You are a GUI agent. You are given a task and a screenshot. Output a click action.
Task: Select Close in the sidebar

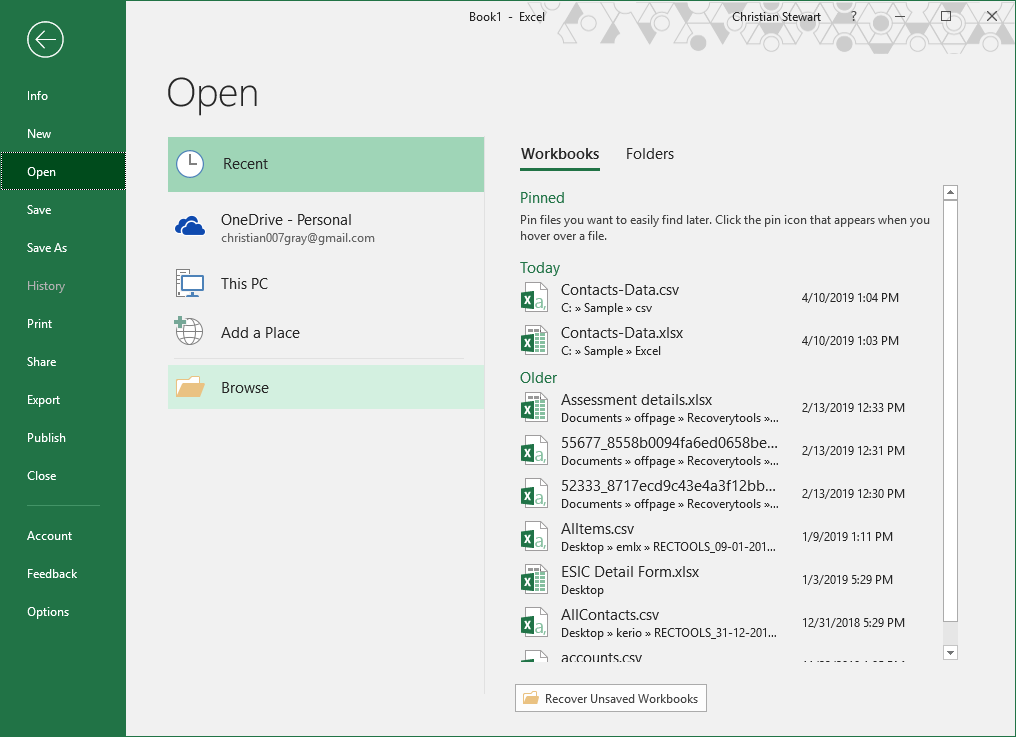tap(63, 476)
